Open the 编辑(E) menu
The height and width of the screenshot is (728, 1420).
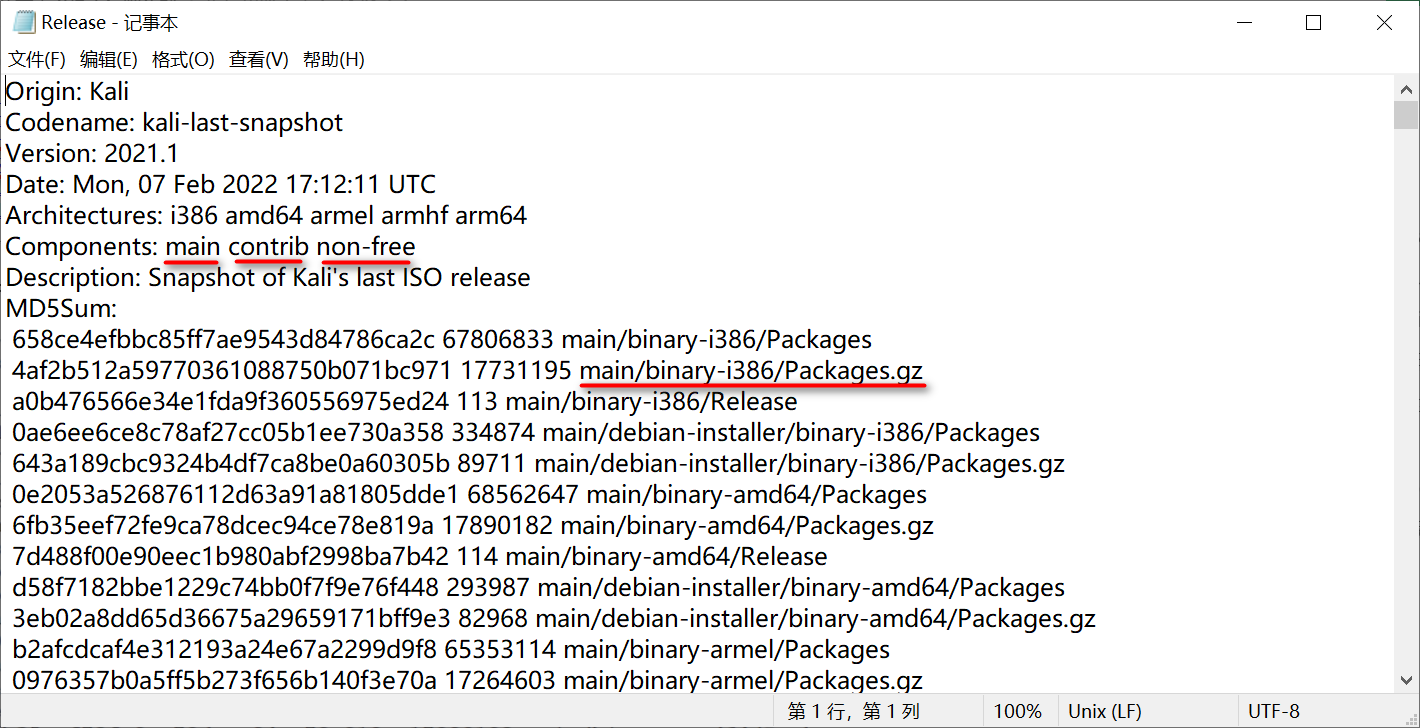(109, 60)
